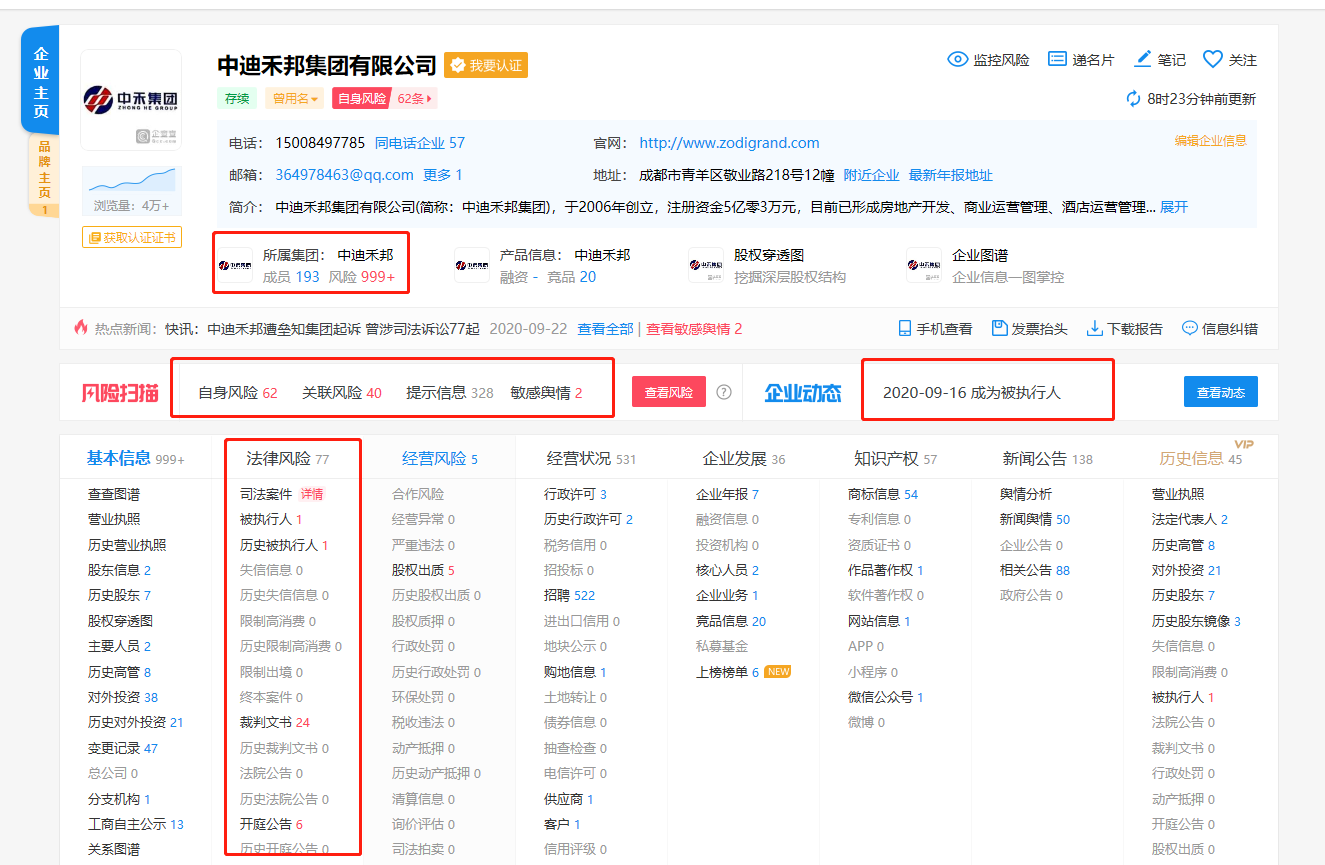The image size is (1325, 865).
Task: Click the 获取认证证书 button
Action: tap(131, 237)
